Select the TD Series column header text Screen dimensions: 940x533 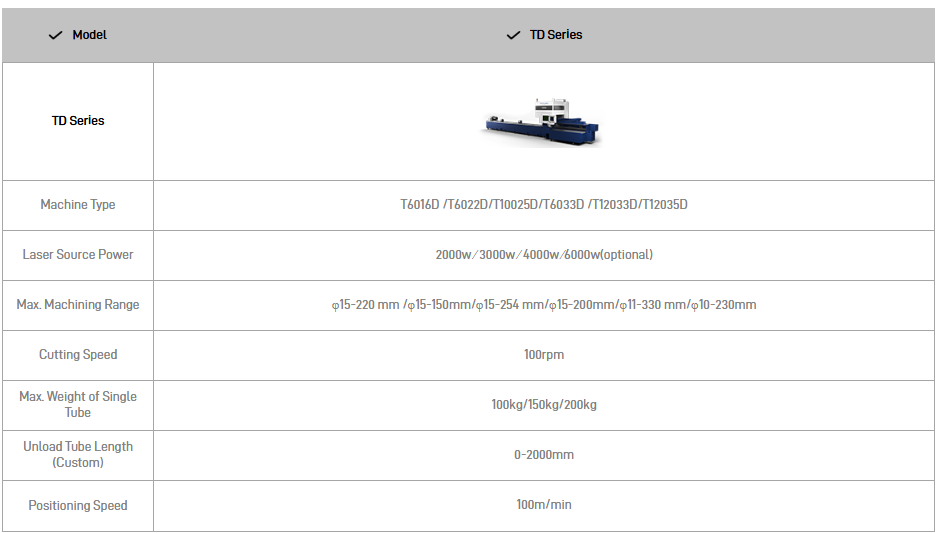[x=556, y=35]
